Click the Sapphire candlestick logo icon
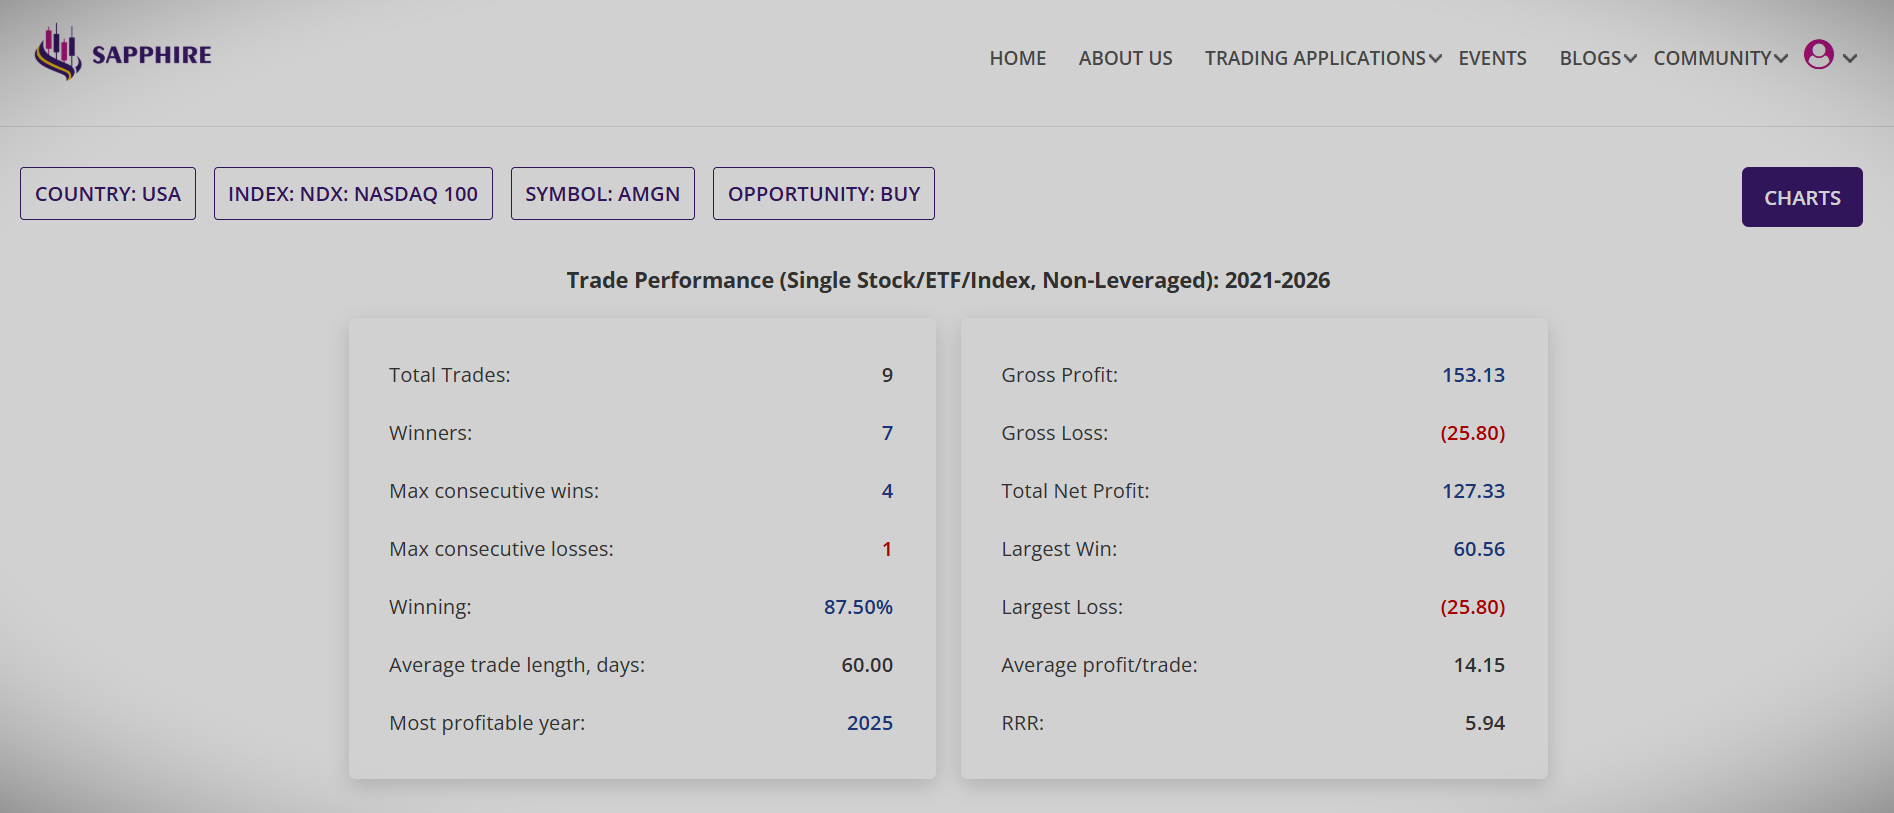Screen dimensions: 1894x813 [58, 53]
